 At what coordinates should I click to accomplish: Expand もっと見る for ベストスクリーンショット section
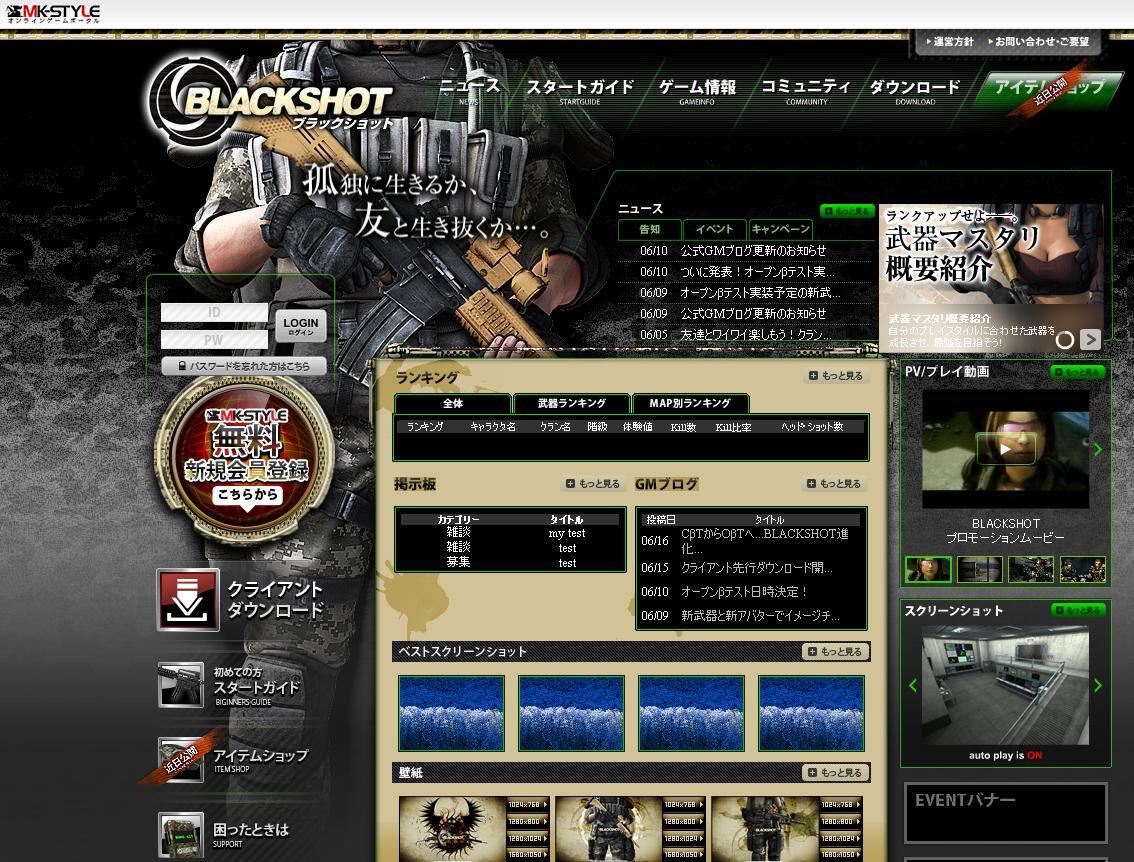coord(835,652)
